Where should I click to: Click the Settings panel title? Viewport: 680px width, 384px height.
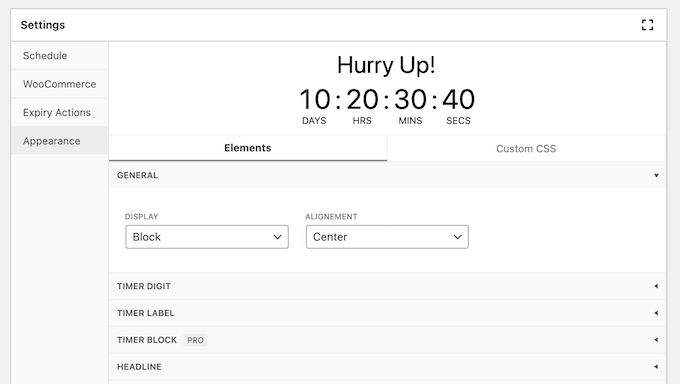(x=43, y=25)
